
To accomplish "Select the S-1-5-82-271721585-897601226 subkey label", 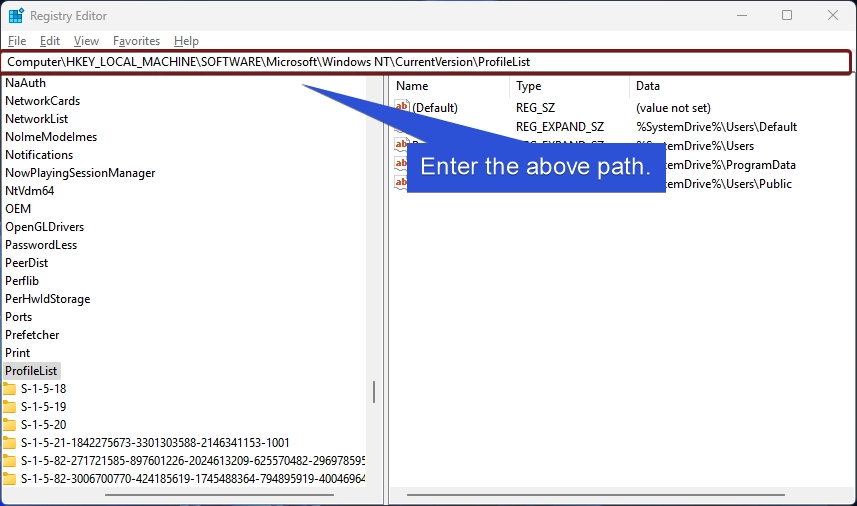I will click(x=193, y=461).
